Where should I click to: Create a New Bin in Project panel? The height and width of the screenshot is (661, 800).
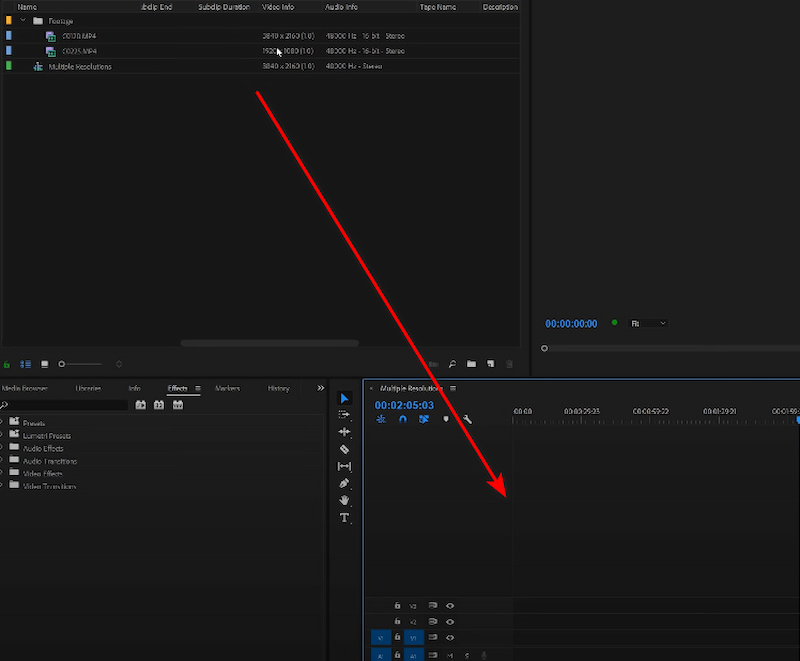pos(471,364)
